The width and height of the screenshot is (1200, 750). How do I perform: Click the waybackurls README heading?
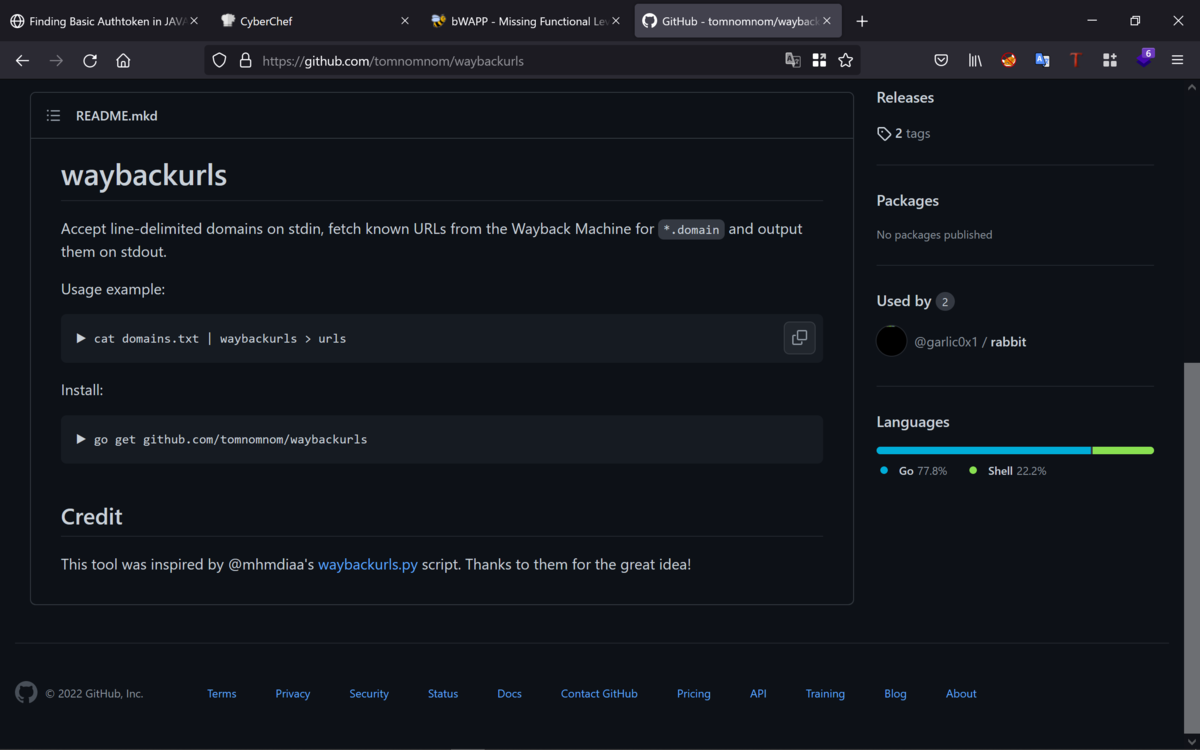(144, 175)
